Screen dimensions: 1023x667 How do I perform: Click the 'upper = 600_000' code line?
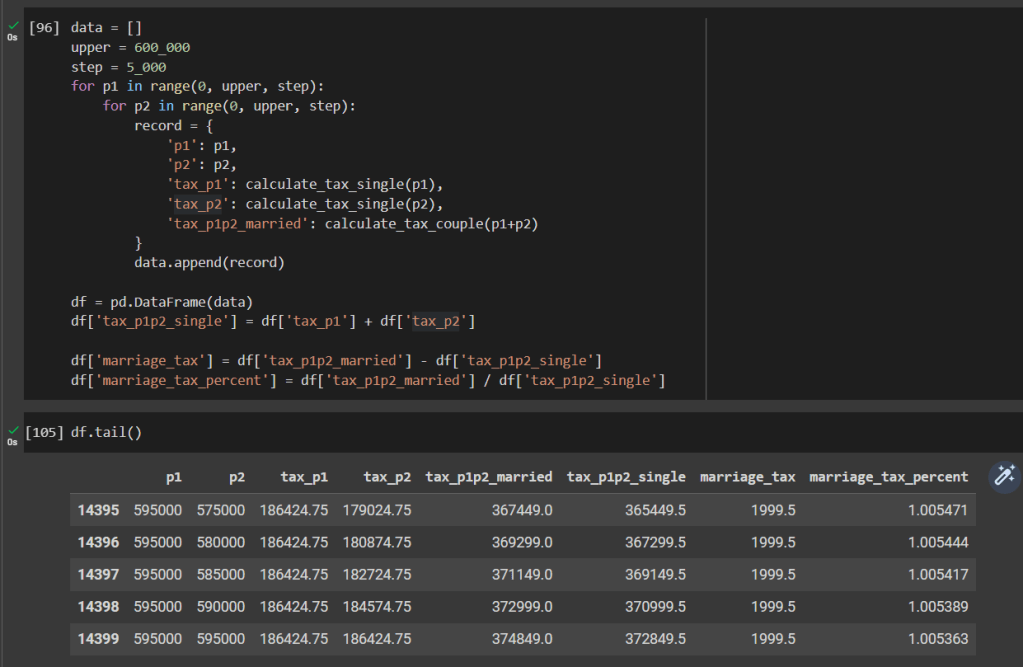[x=130, y=47]
